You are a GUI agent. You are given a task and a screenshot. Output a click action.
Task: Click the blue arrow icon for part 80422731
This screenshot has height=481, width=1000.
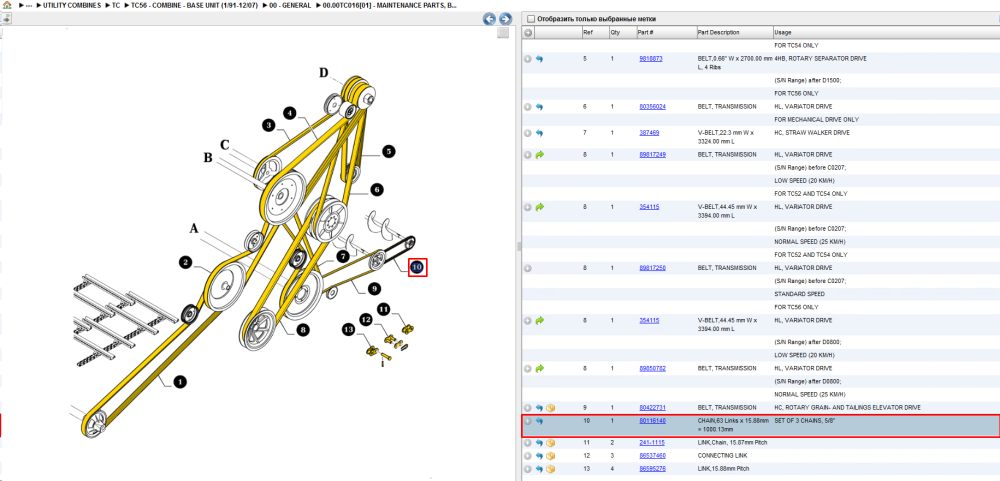pos(540,408)
